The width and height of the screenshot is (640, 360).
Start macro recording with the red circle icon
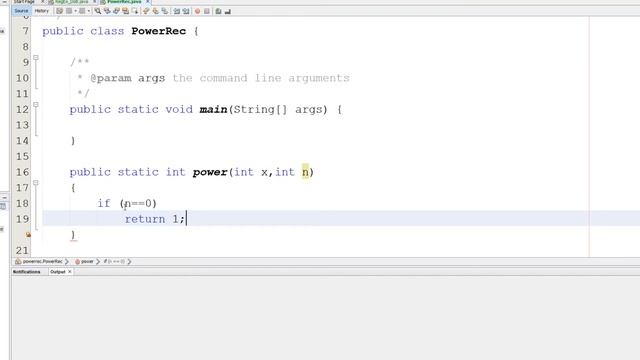pos(198,11)
